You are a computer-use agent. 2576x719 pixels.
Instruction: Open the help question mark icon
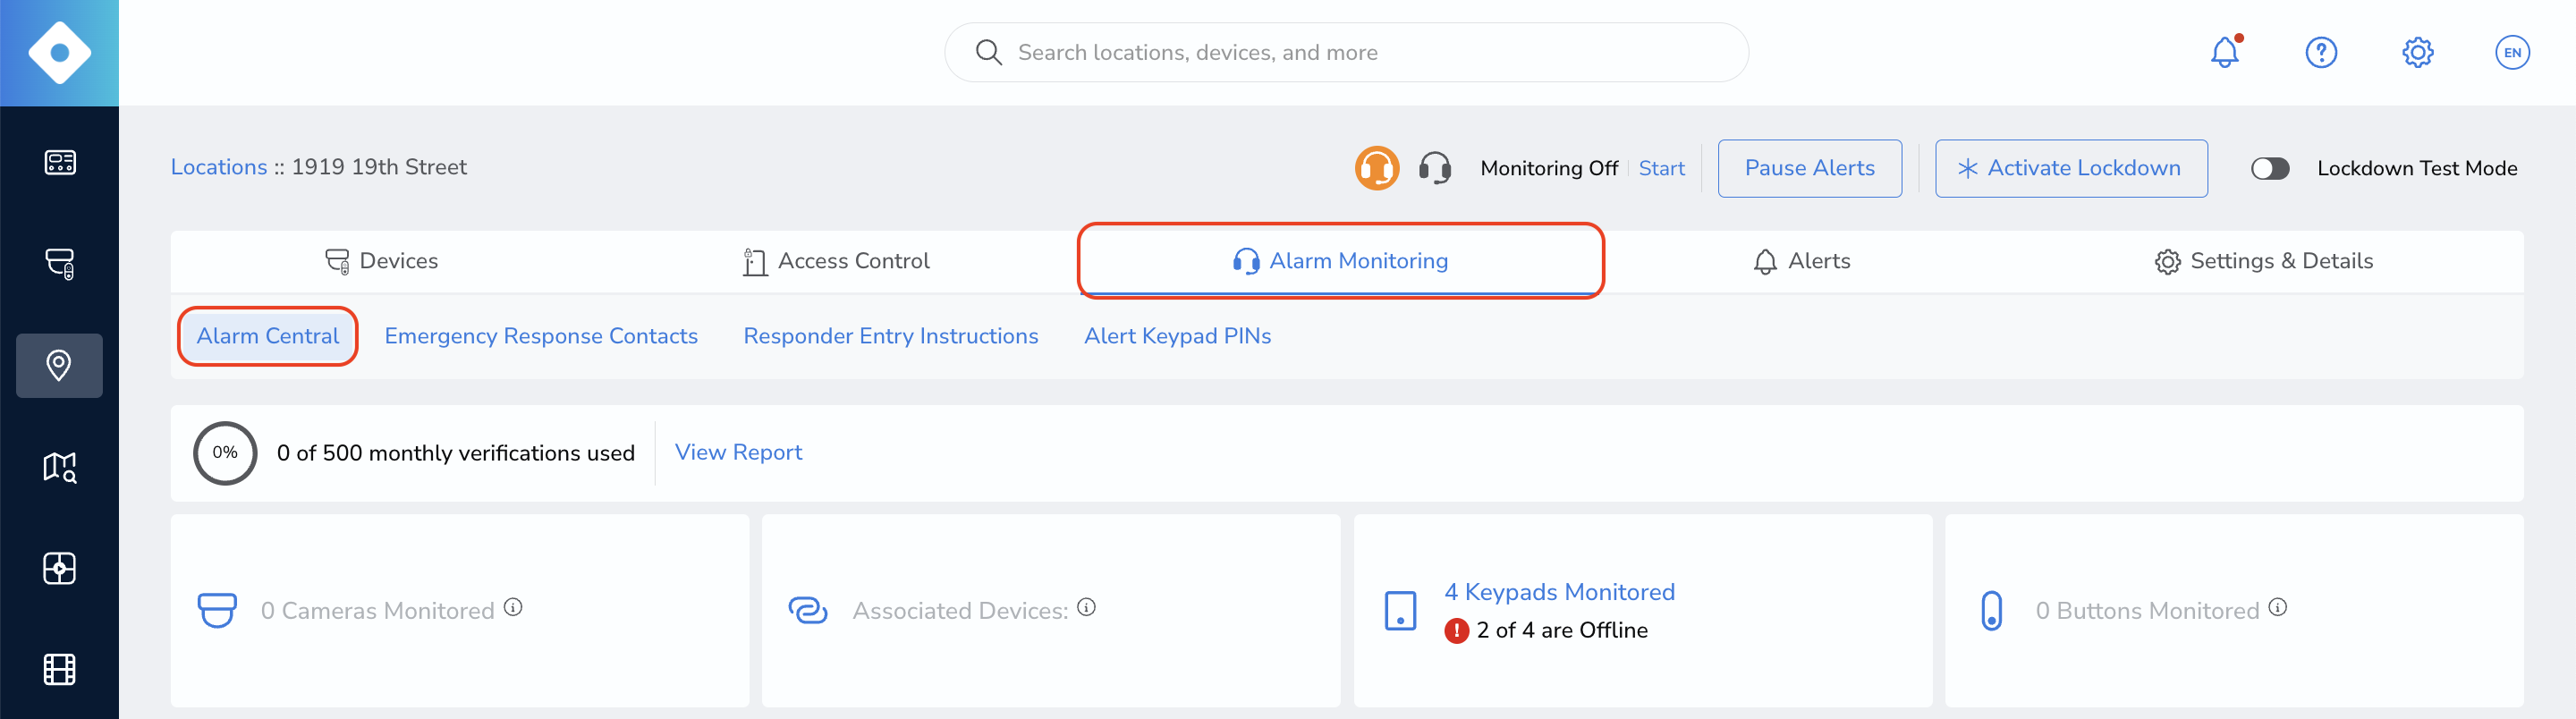coord(2320,52)
